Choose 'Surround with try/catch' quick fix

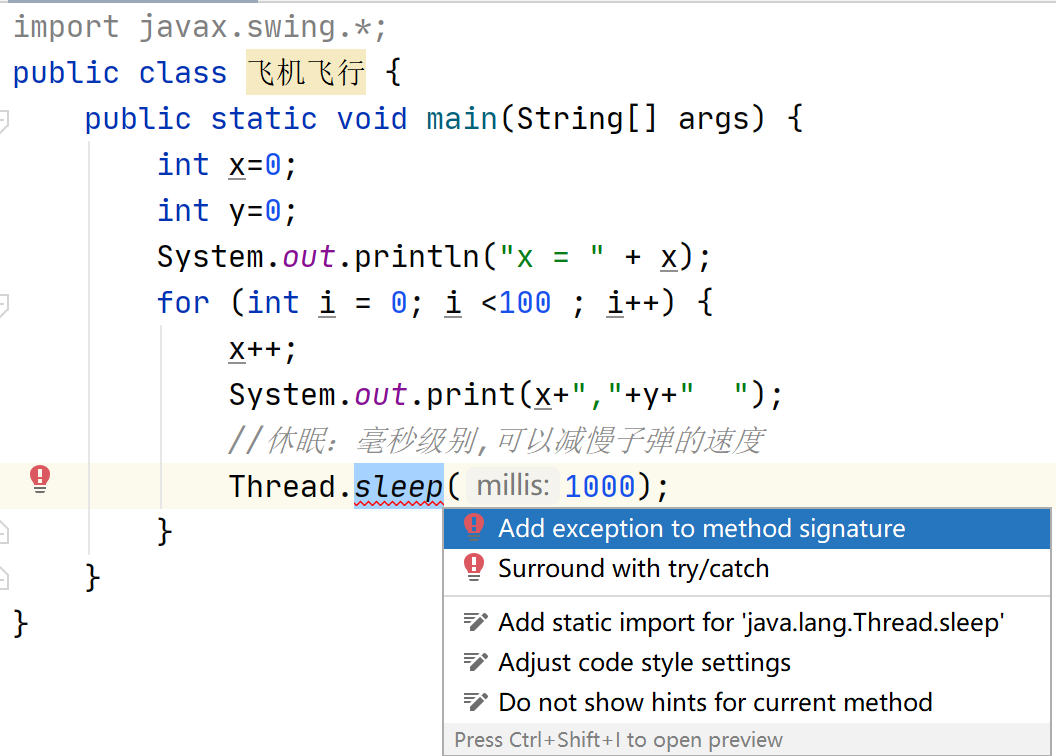click(747, 569)
